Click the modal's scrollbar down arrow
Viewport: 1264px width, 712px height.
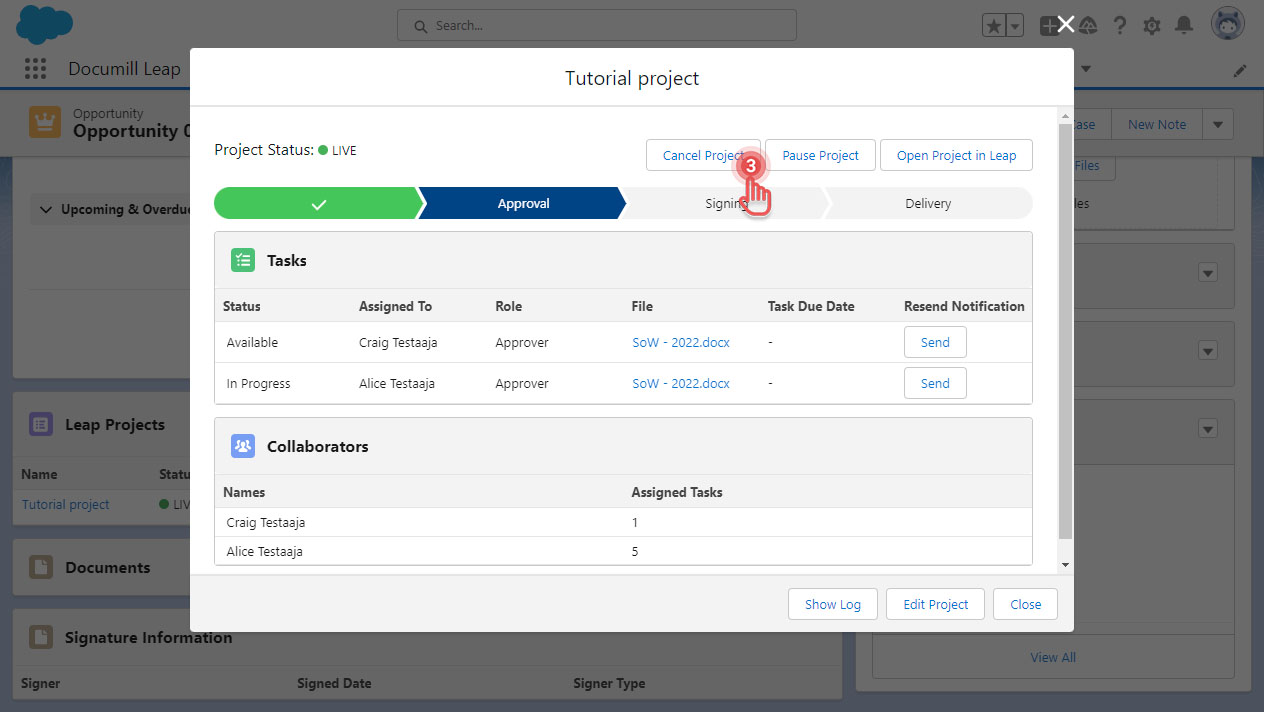click(x=1065, y=565)
